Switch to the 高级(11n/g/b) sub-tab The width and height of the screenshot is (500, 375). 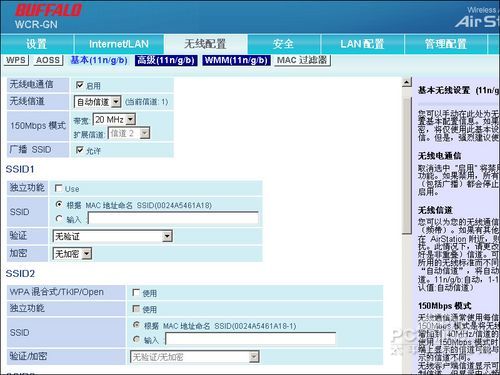166,60
